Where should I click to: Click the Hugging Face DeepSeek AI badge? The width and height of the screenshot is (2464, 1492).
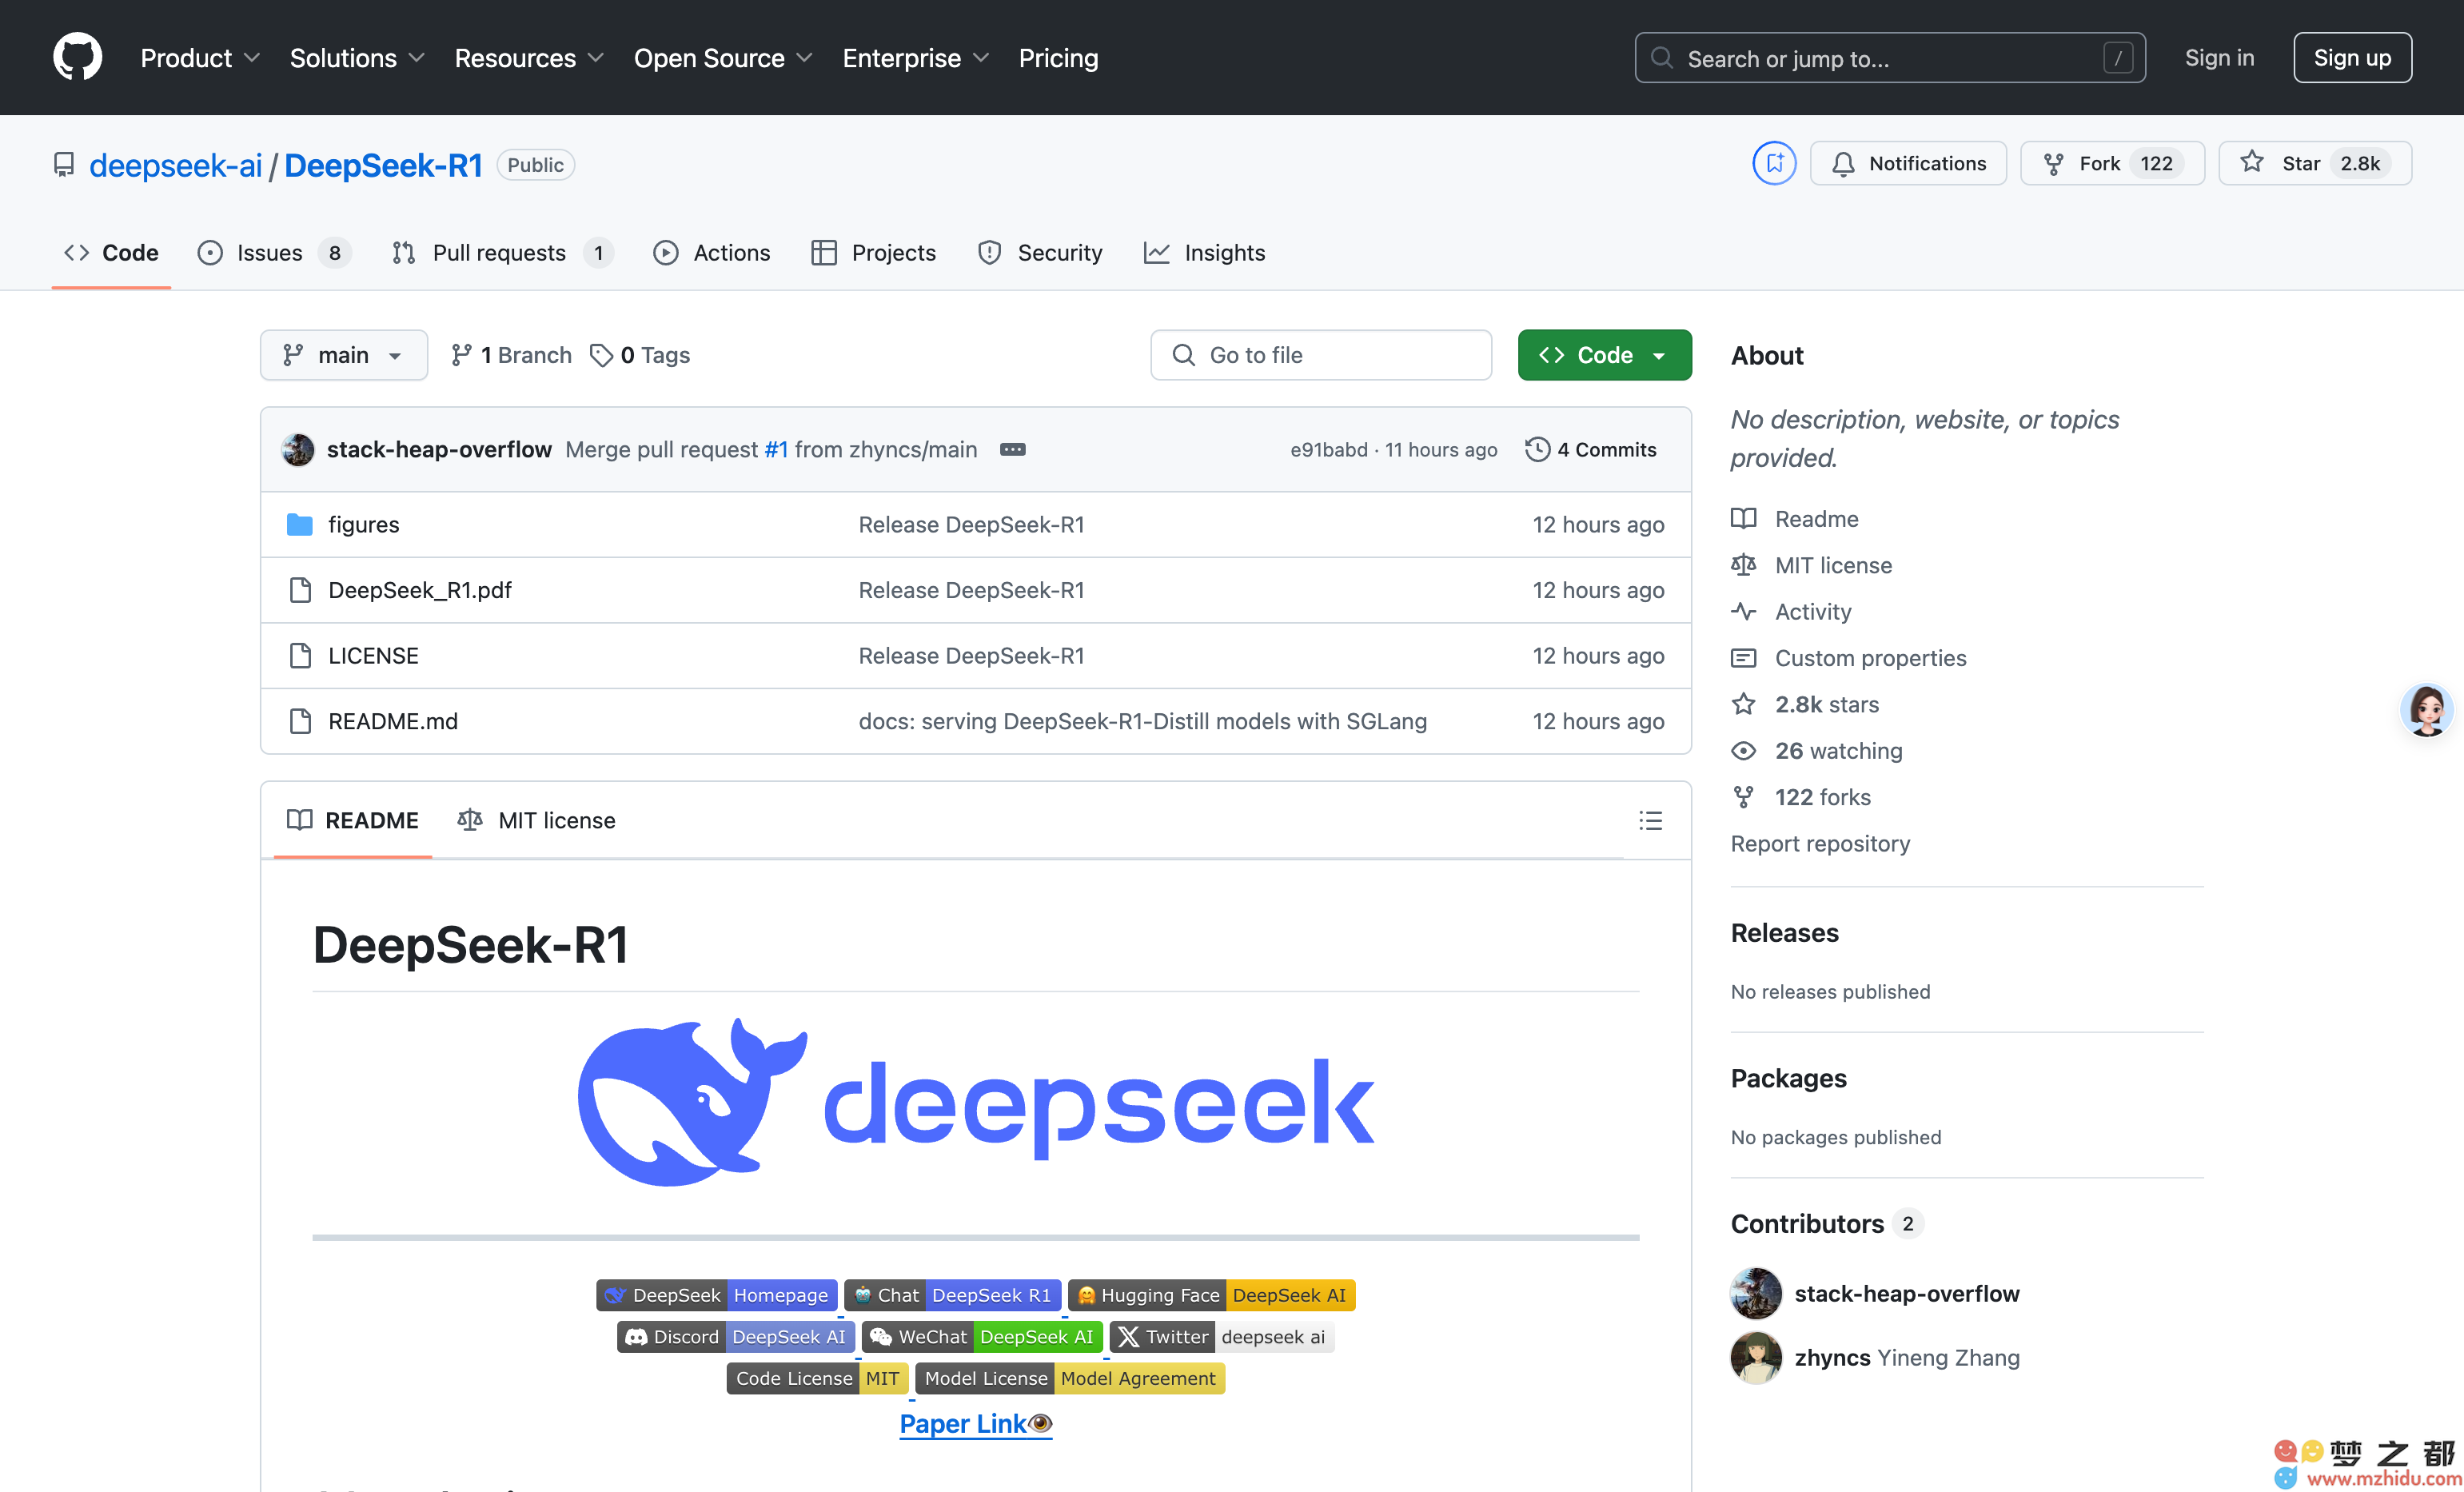(1211, 1295)
